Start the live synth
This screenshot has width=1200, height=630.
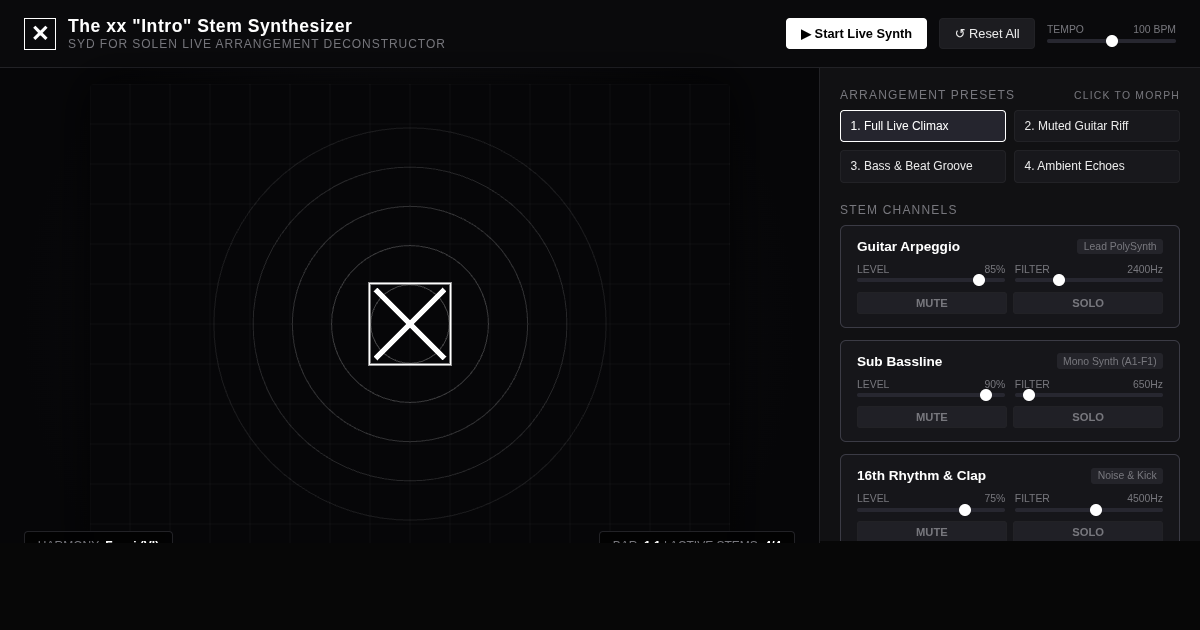[856, 34]
